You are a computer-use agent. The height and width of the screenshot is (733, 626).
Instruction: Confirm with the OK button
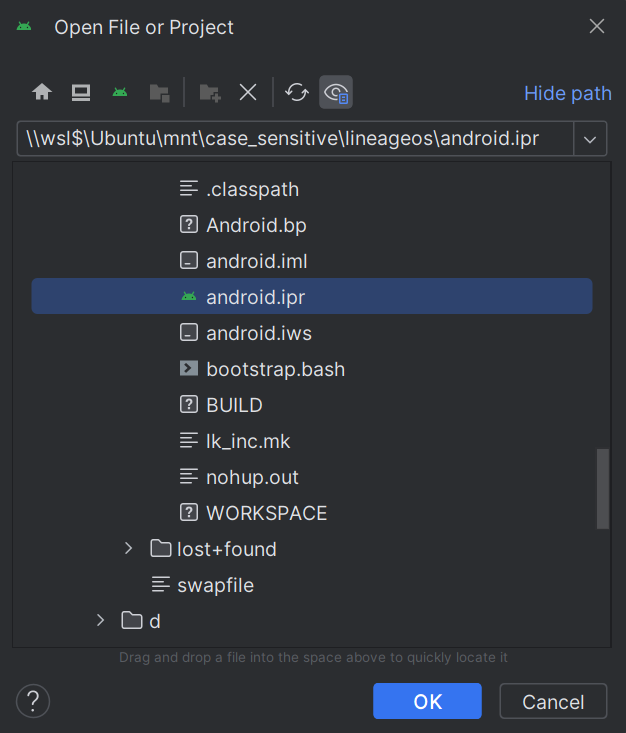427,701
